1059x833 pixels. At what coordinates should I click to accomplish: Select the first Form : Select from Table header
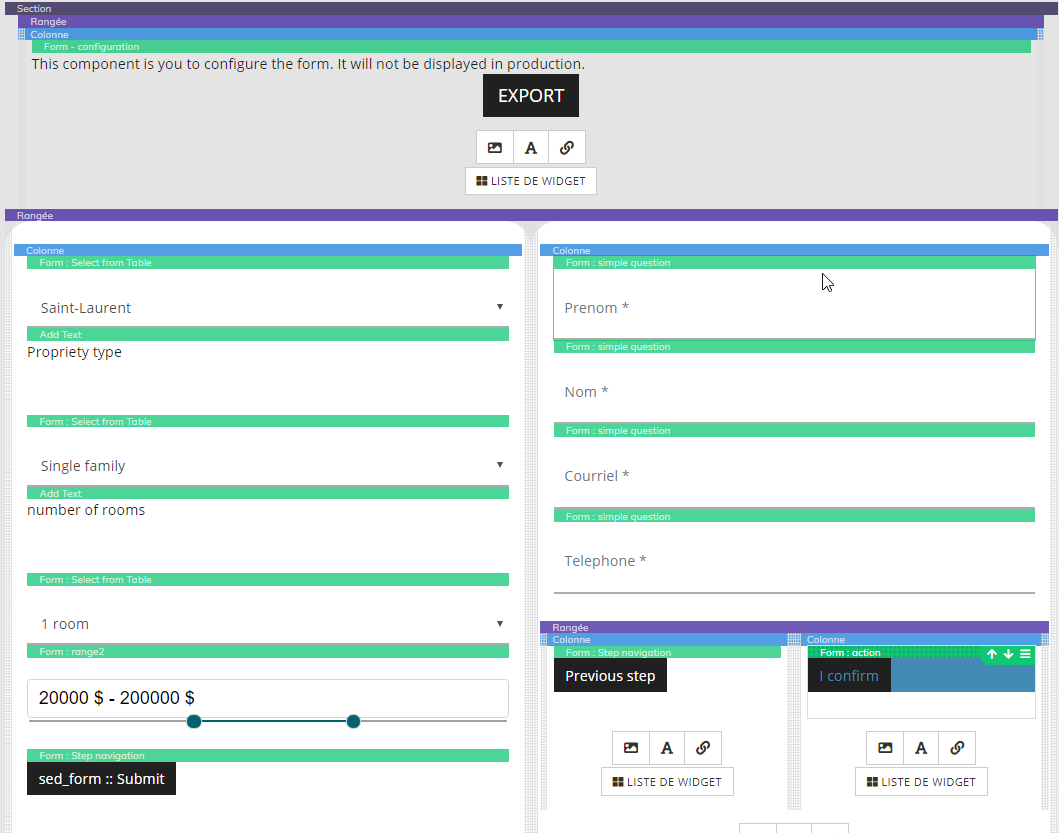[268, 263]
